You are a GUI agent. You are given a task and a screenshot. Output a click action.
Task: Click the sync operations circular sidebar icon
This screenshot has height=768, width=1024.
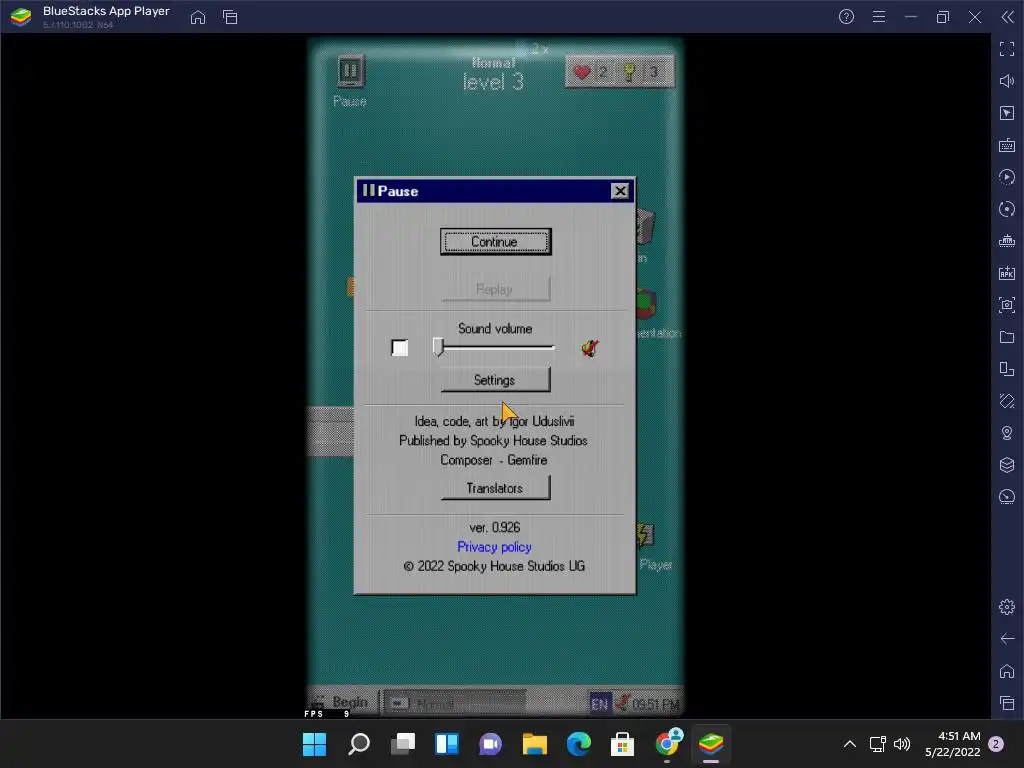tap(1007, 209)
